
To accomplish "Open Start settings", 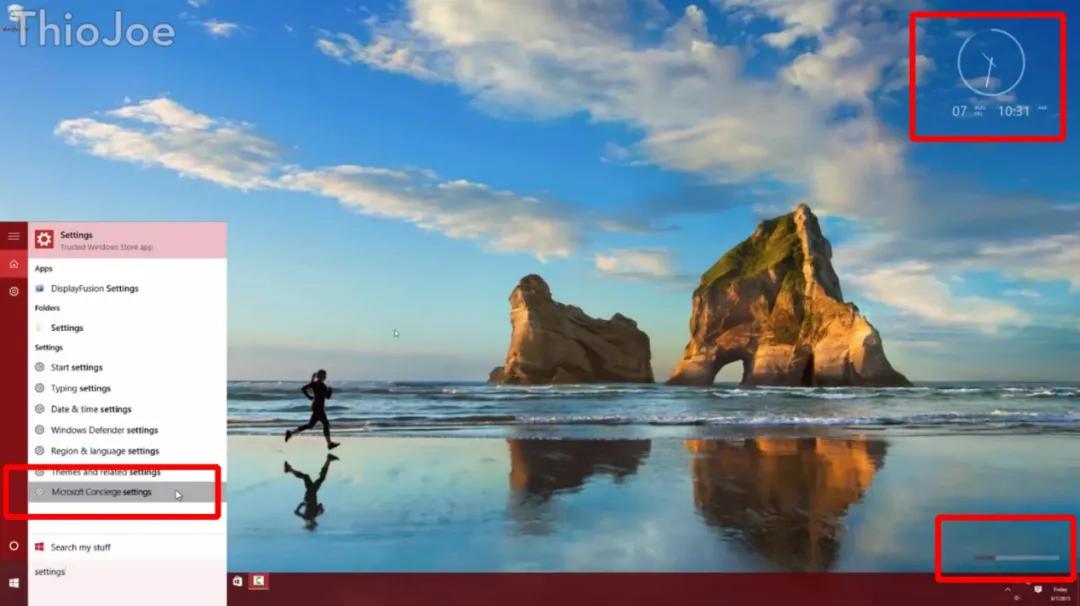I will pyautogui.click(x=78, y=367).
